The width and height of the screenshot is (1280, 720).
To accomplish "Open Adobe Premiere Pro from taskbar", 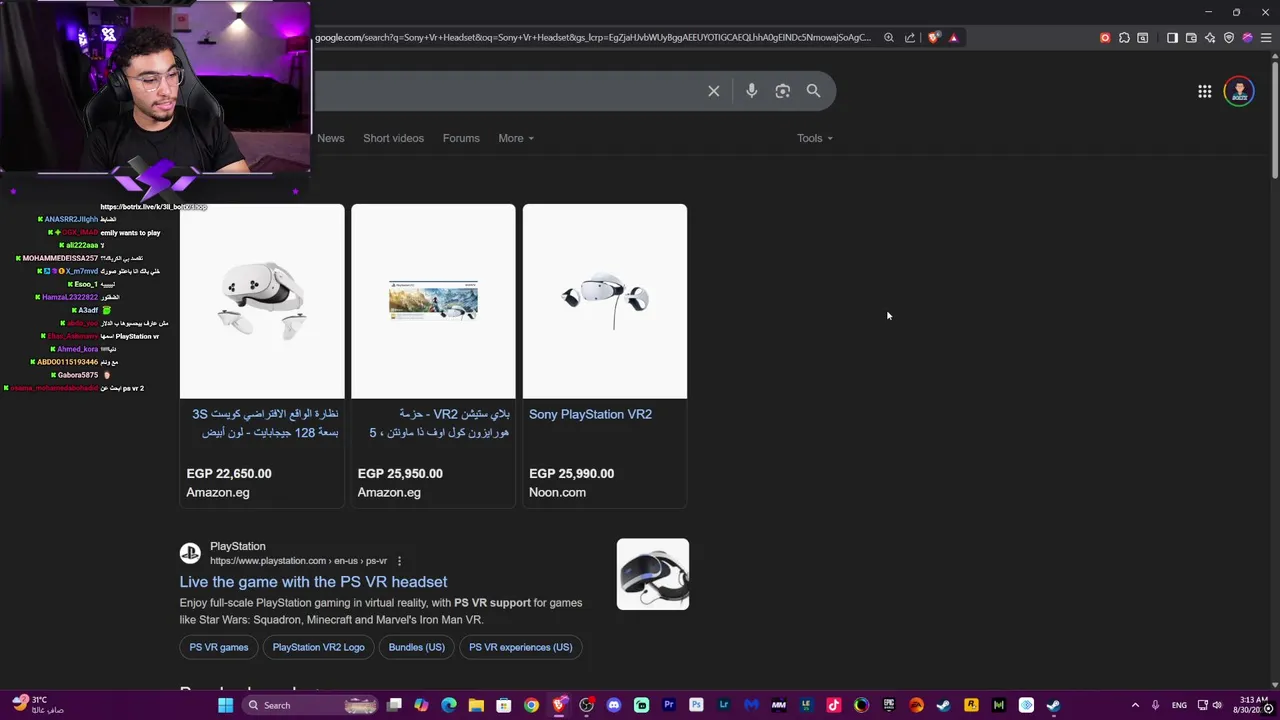I will (670, 705).
